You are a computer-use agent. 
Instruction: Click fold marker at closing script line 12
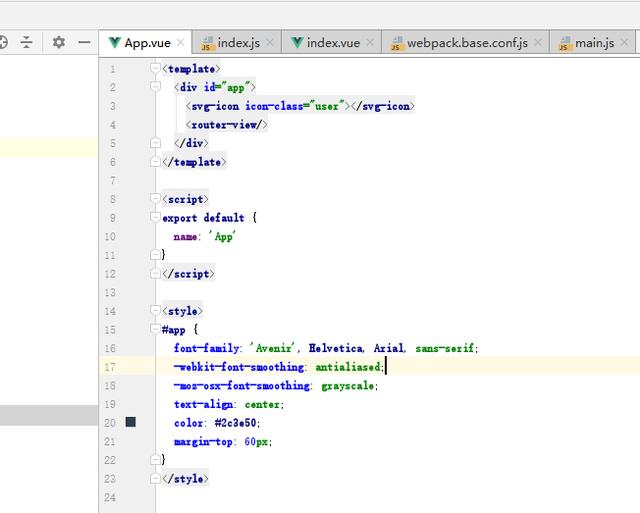155,273
